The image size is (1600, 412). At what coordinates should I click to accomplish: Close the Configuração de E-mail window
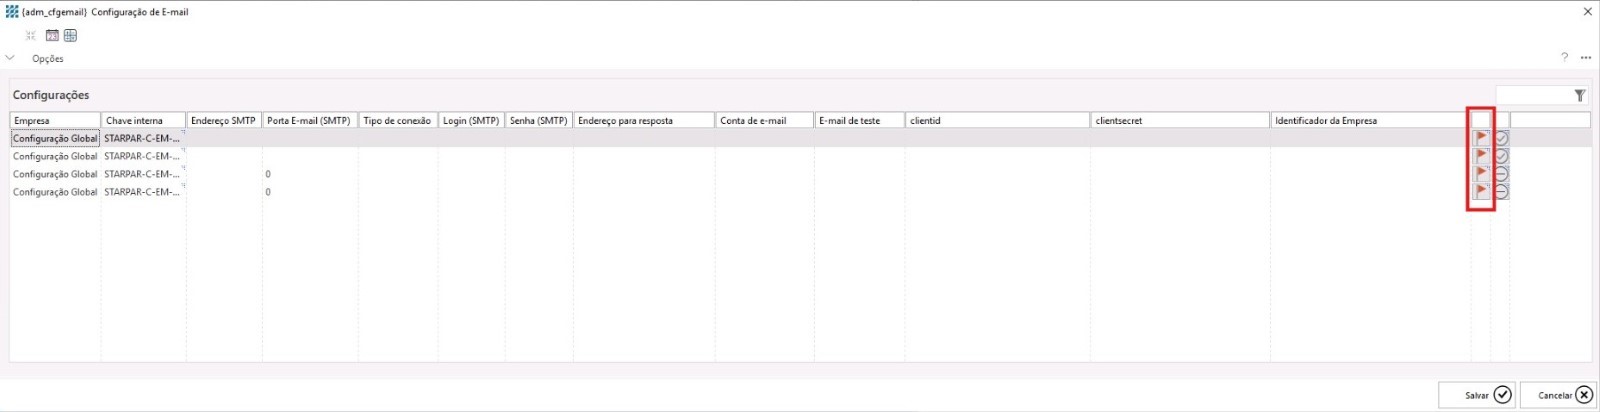pyautogui.click(x=1587, y=12)
